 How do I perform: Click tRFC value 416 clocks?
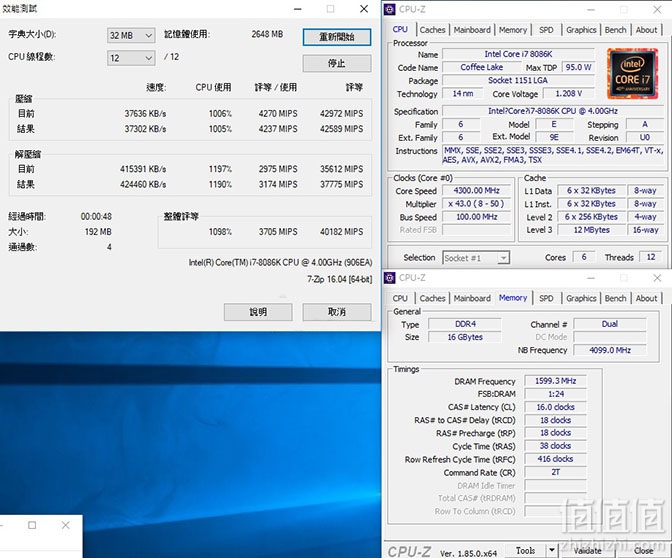[x=555, y=459]
